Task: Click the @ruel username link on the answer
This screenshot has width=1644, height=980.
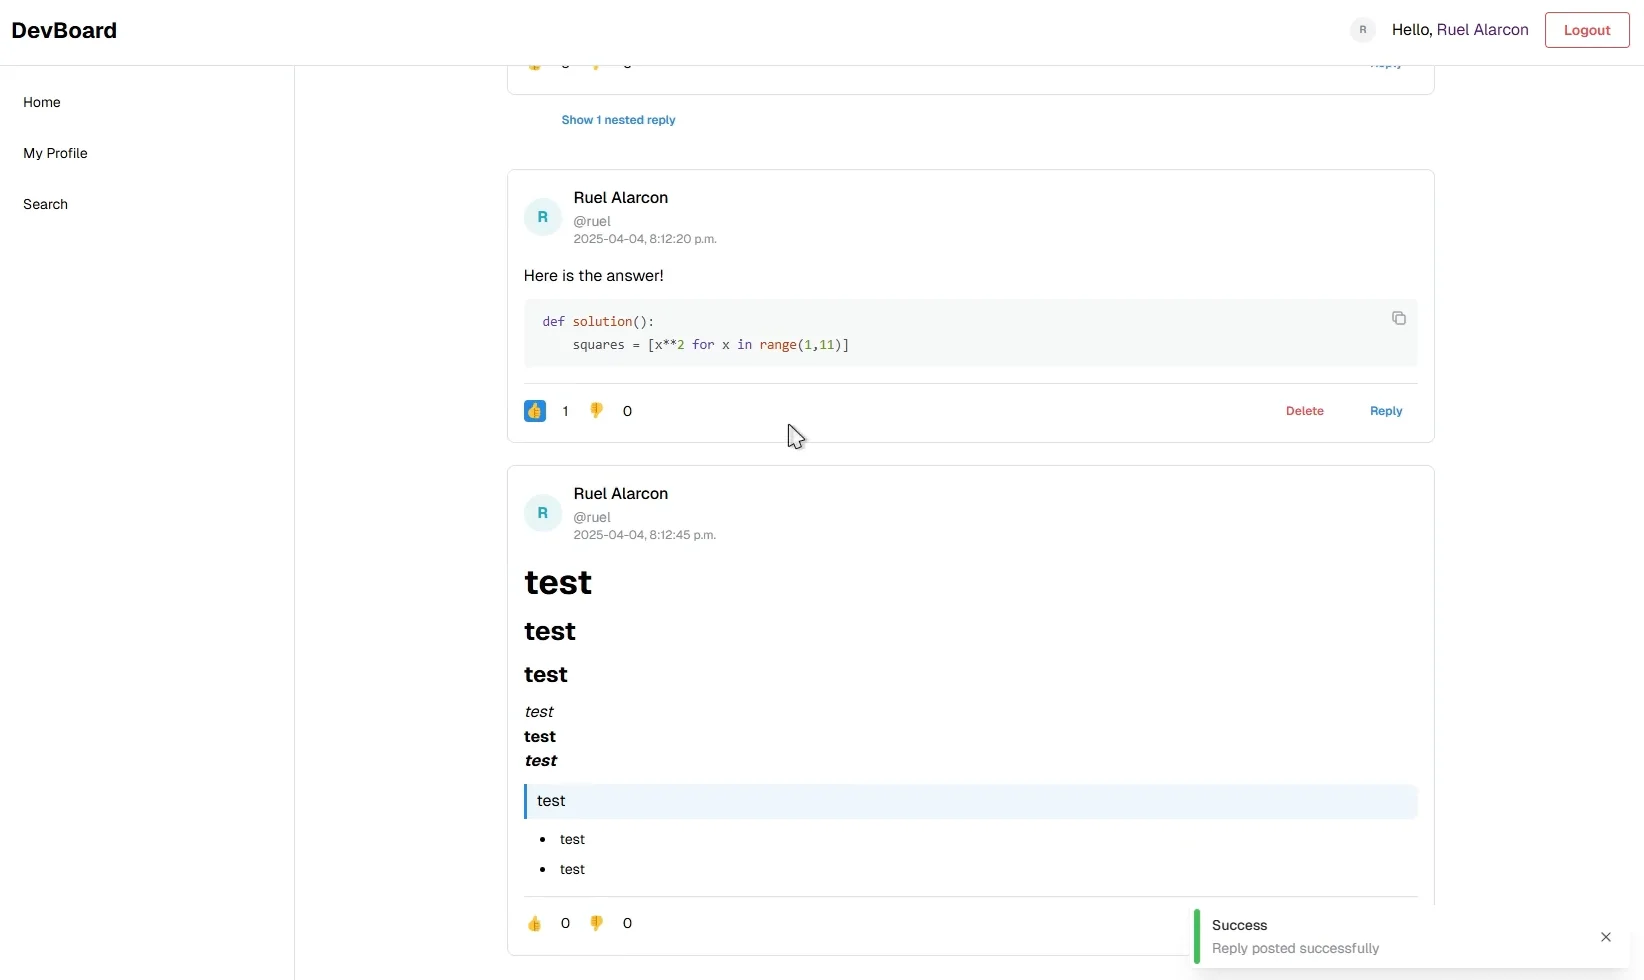Action: 592,221
